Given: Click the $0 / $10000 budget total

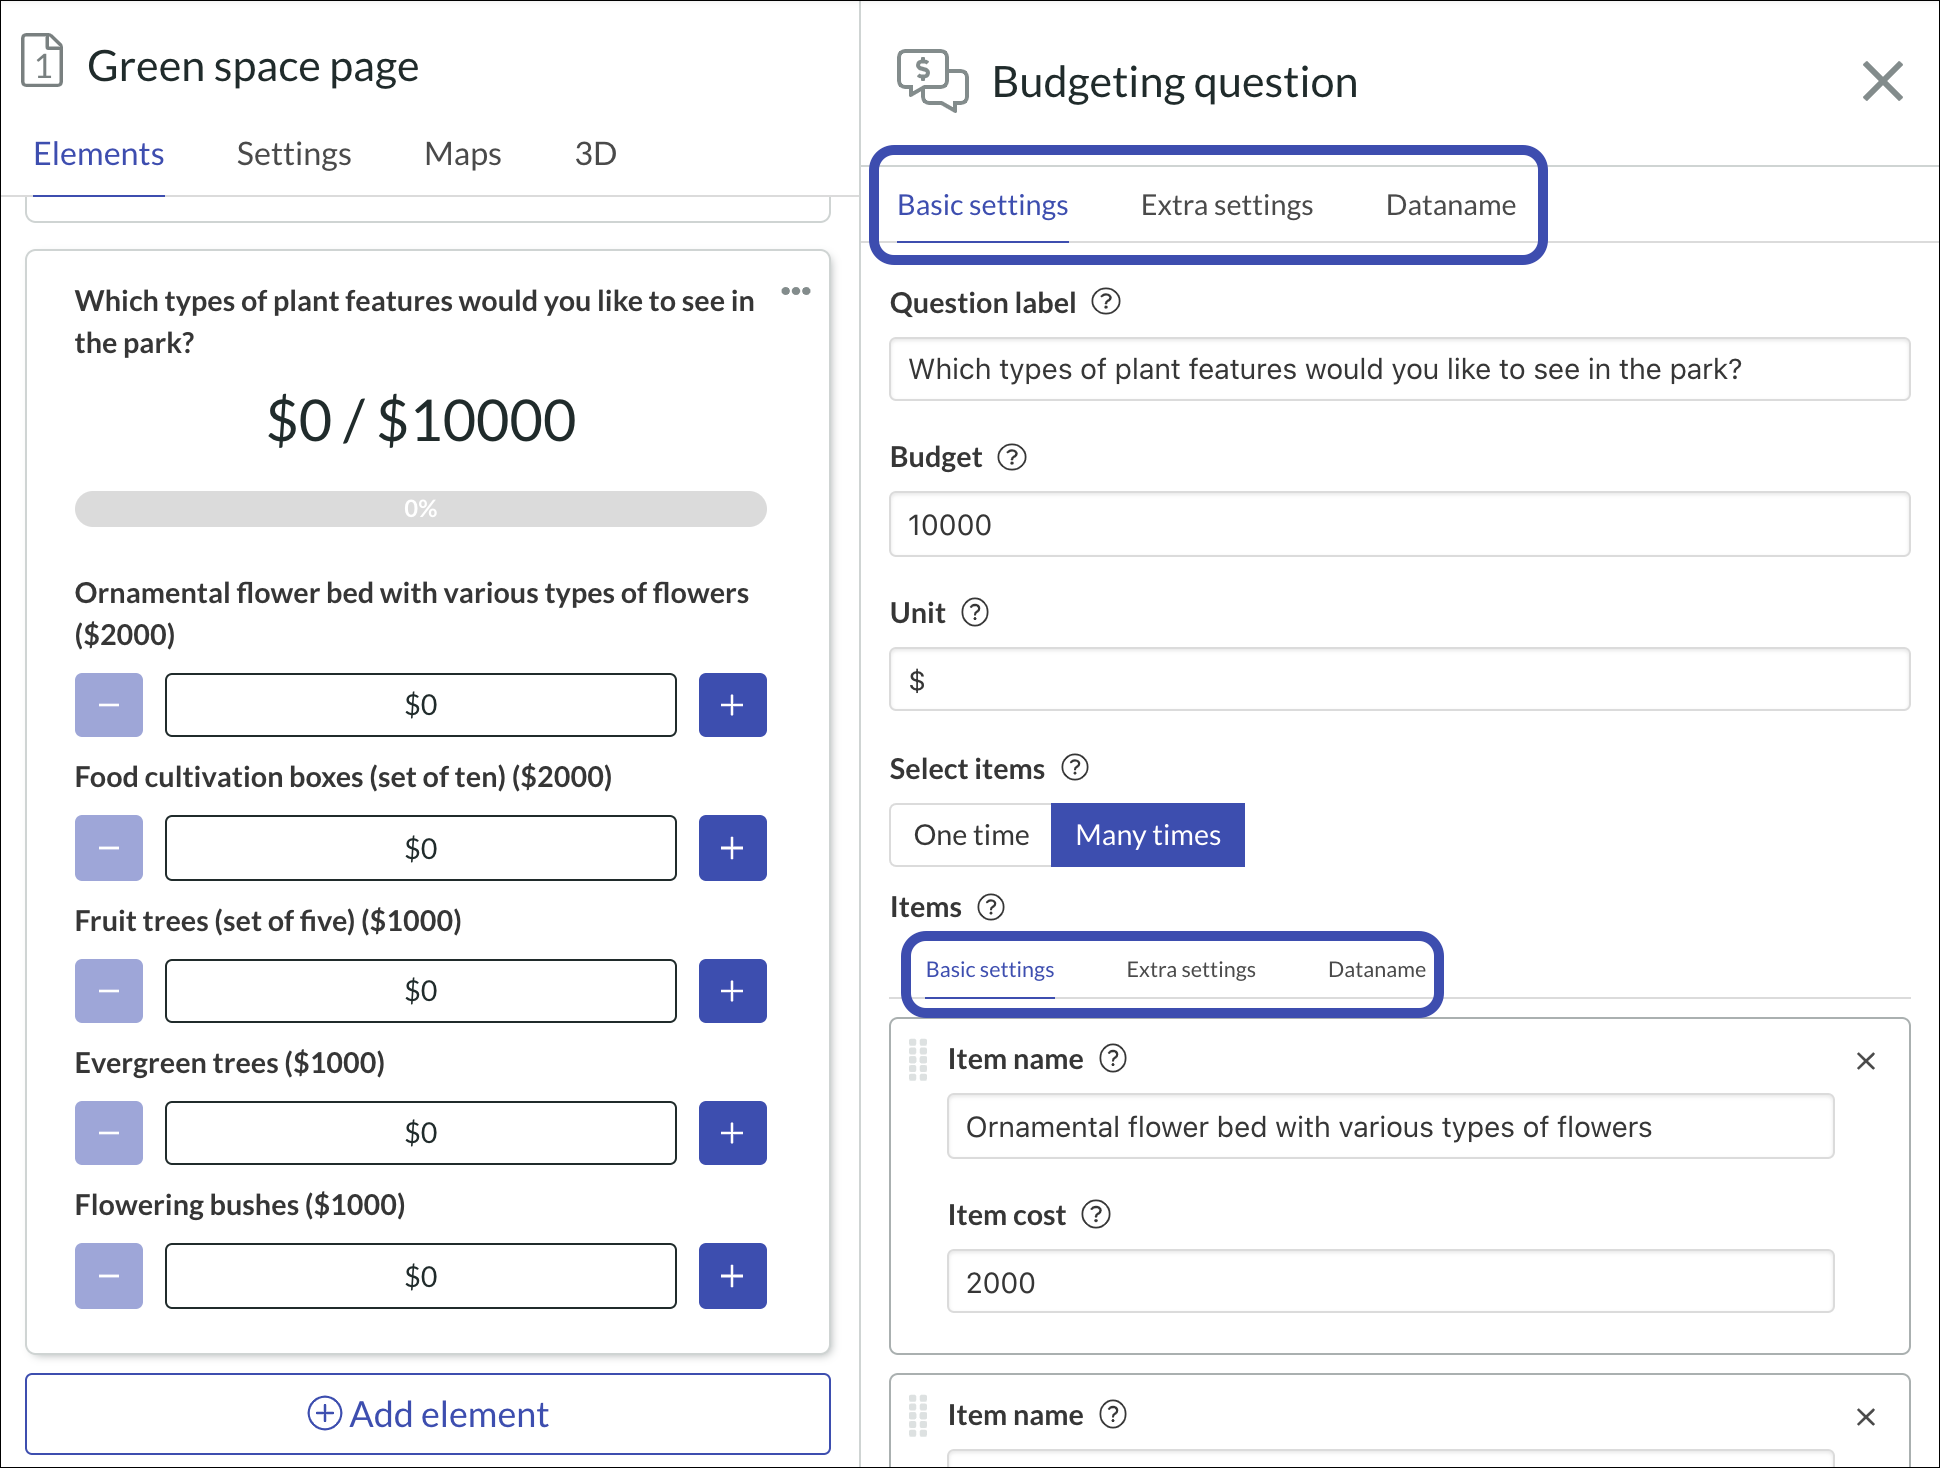Looking at the screenshot, I should [x=421, y=420].
